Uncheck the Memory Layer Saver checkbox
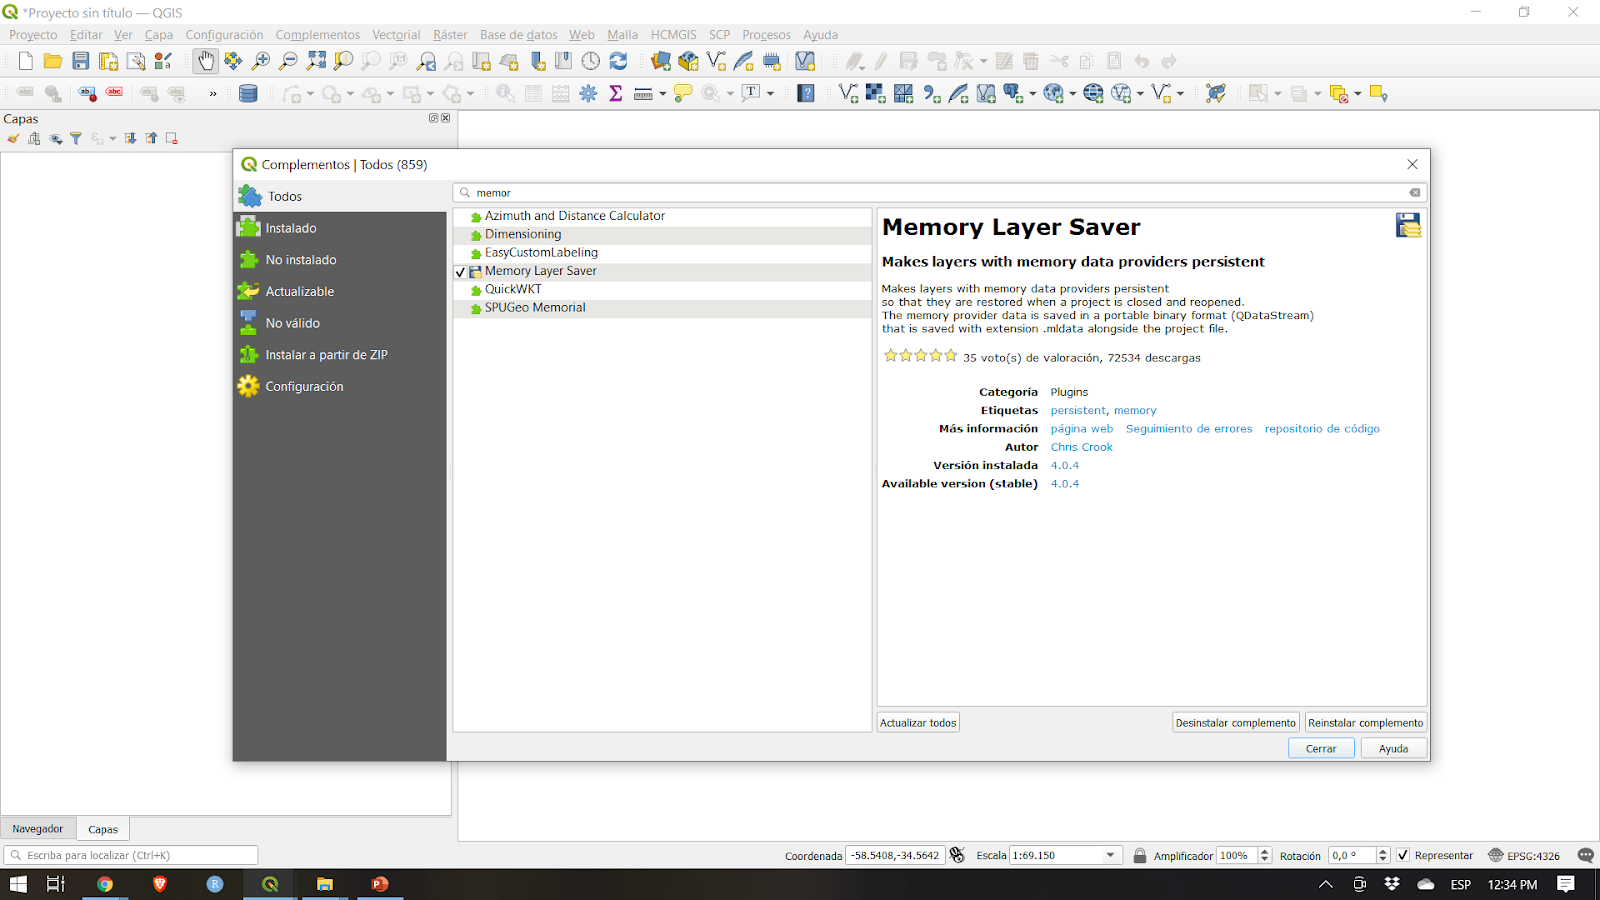The image size is (1600, 900). coord(460,272)
